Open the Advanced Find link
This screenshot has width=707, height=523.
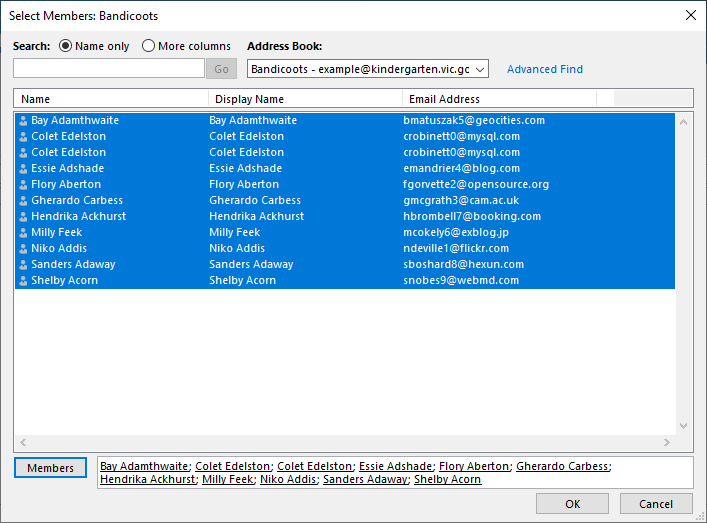545,69
